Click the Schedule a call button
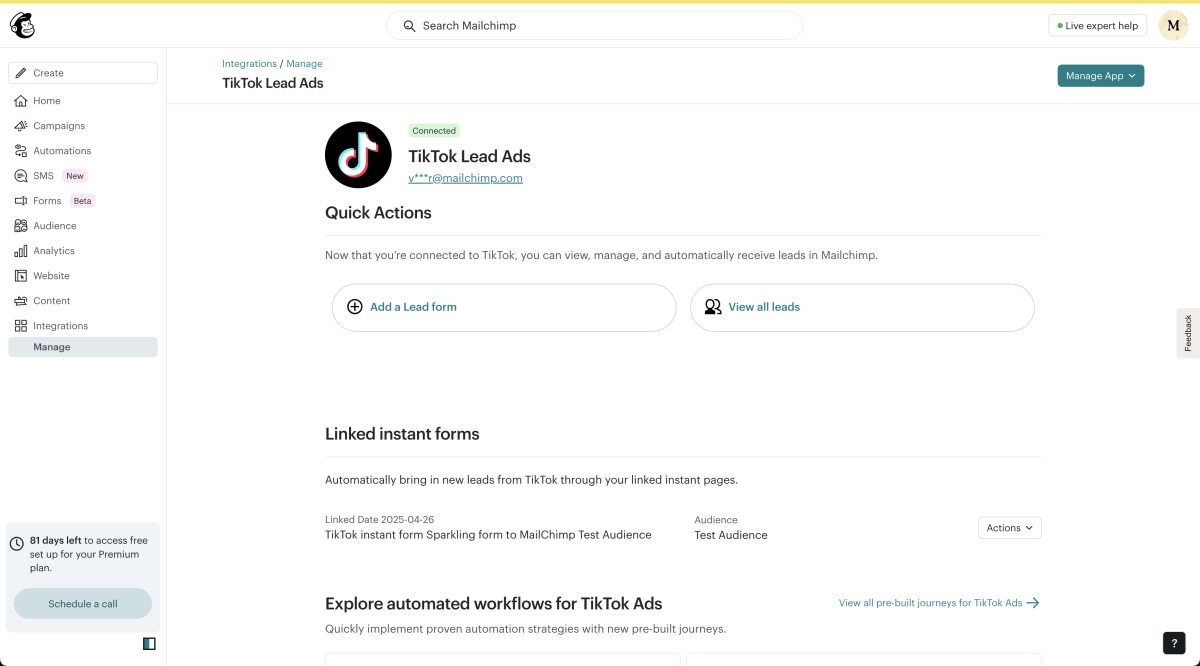Screen dimensions: 1200x666 pos(83,604)
